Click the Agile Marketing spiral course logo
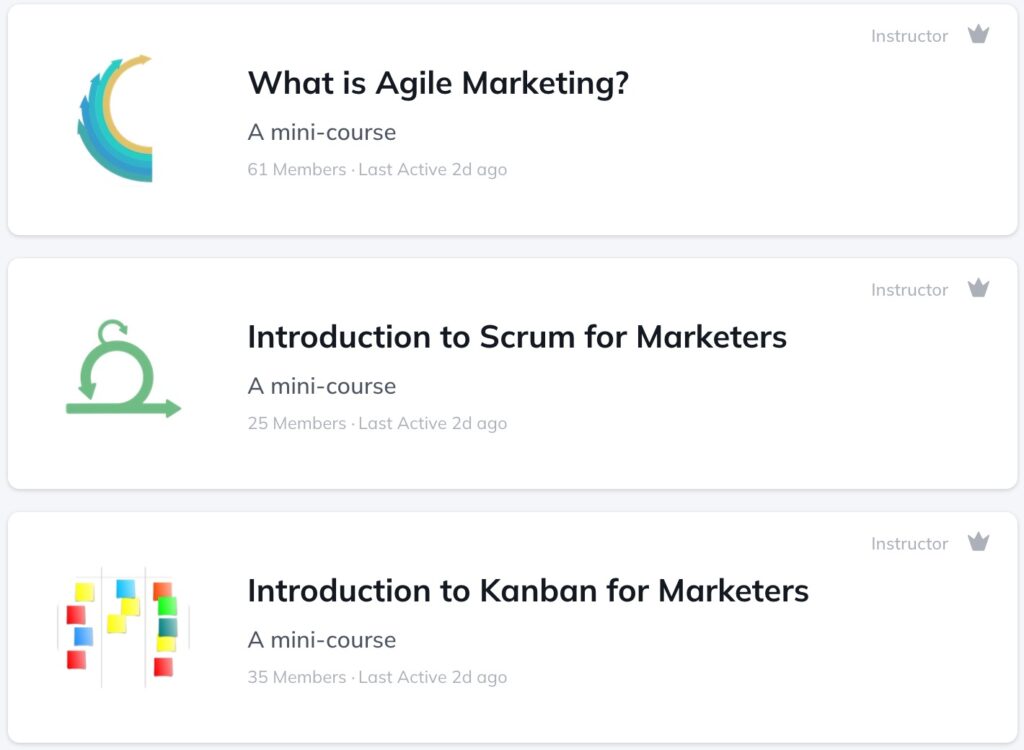The height and width of the screenshot is (750, 1024). (x=116, y=118)
